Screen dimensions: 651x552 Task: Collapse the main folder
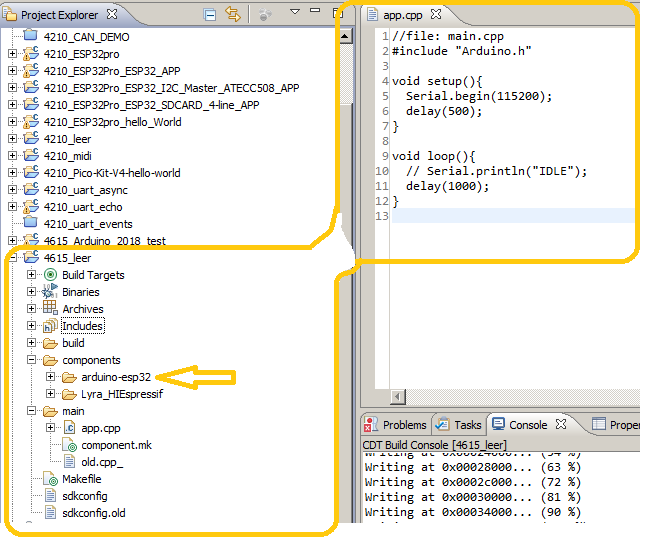[32, 410]
